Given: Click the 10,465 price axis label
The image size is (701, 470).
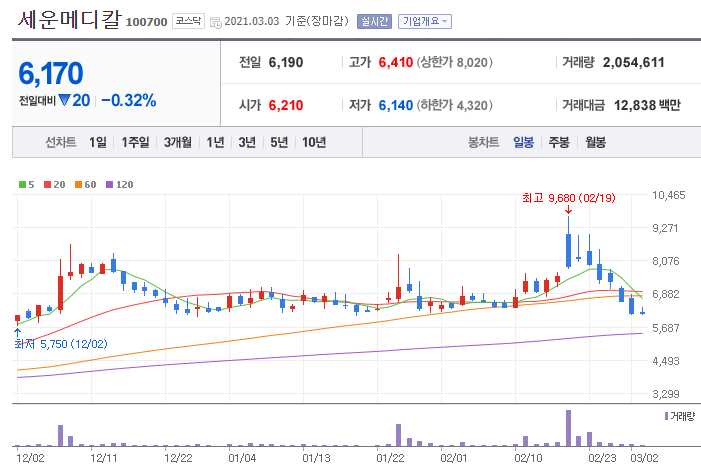Looking at the screenshot, I should click(668, 195).
